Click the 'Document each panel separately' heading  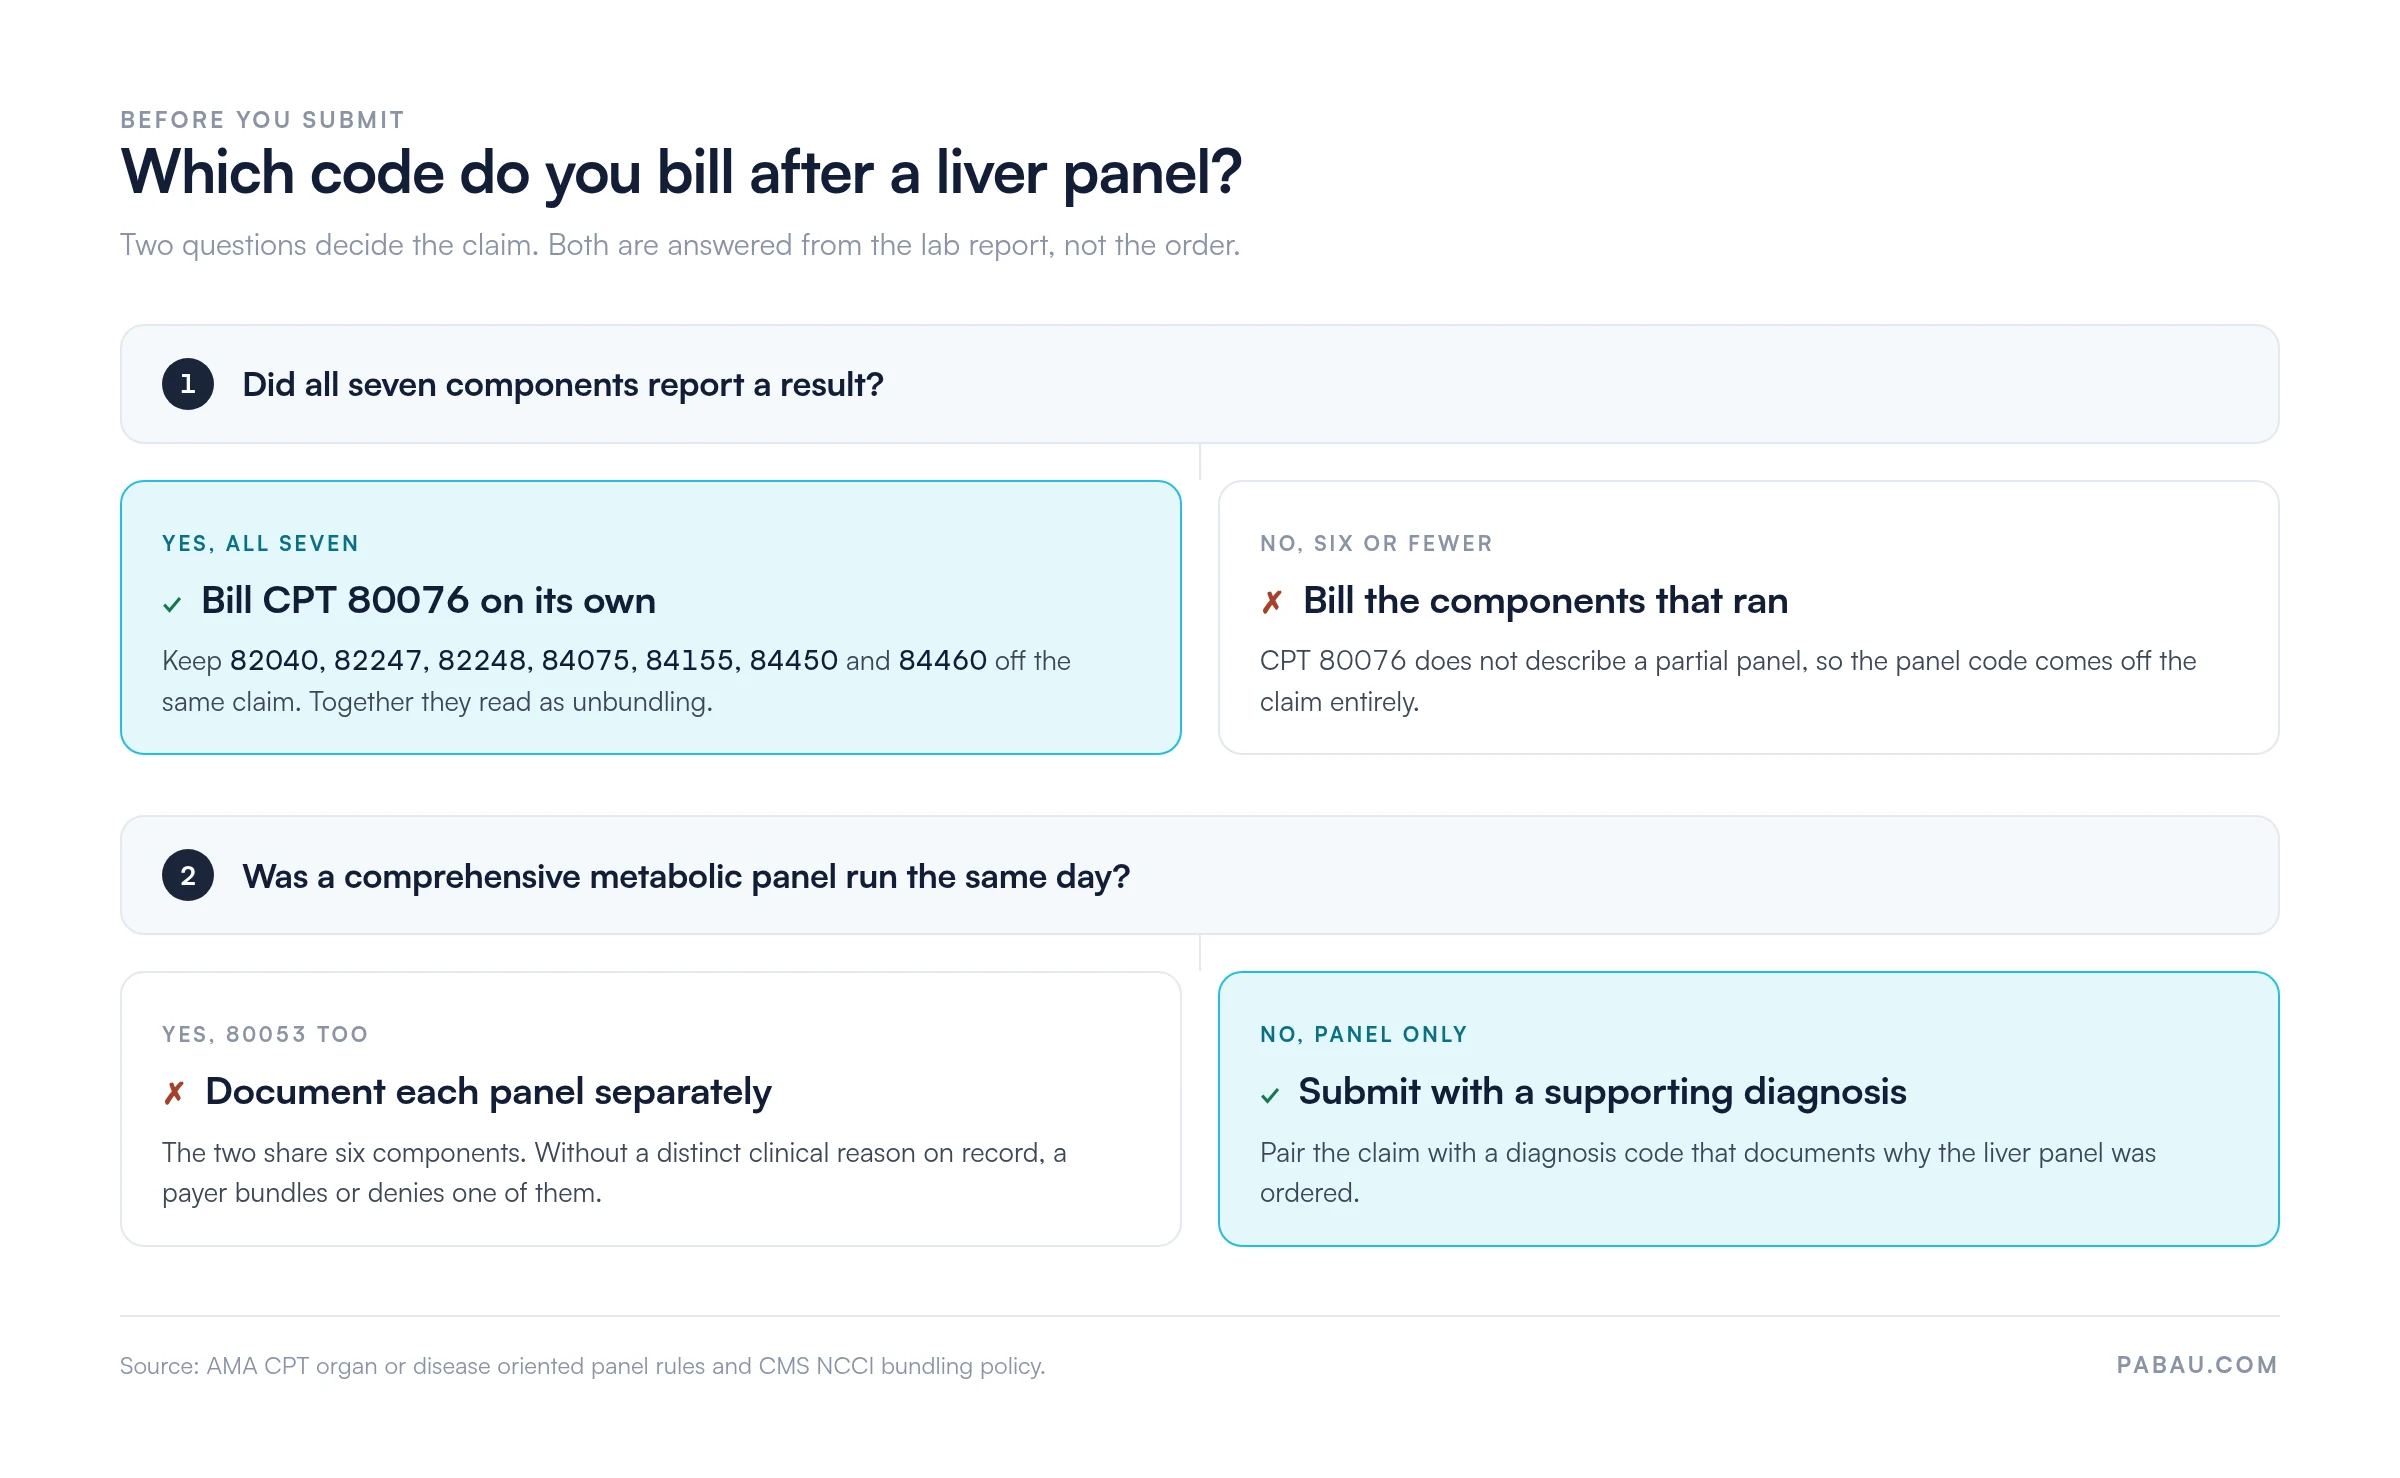tap(489, 1092)
